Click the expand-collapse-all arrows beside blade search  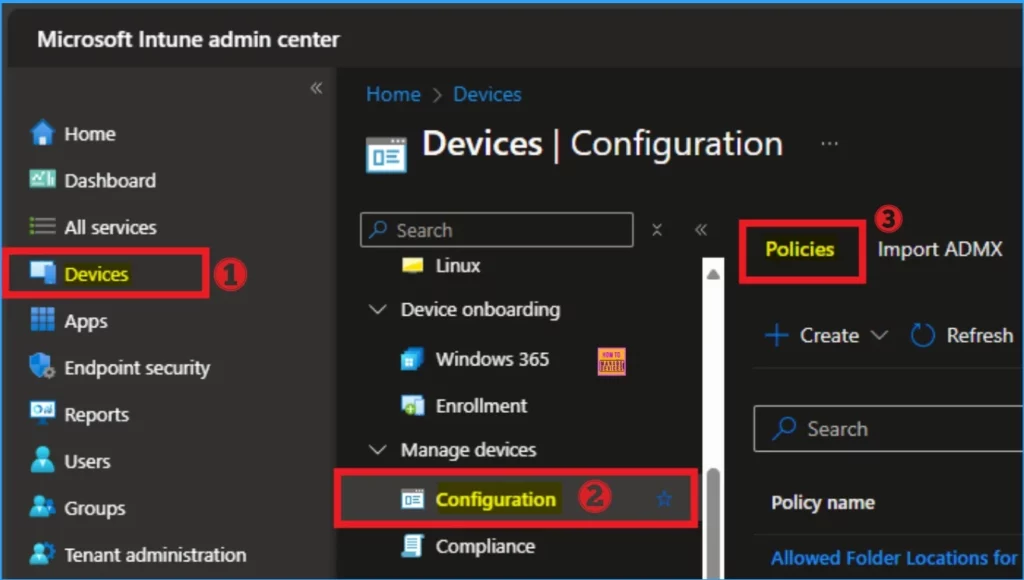click(x=657, y=230)
